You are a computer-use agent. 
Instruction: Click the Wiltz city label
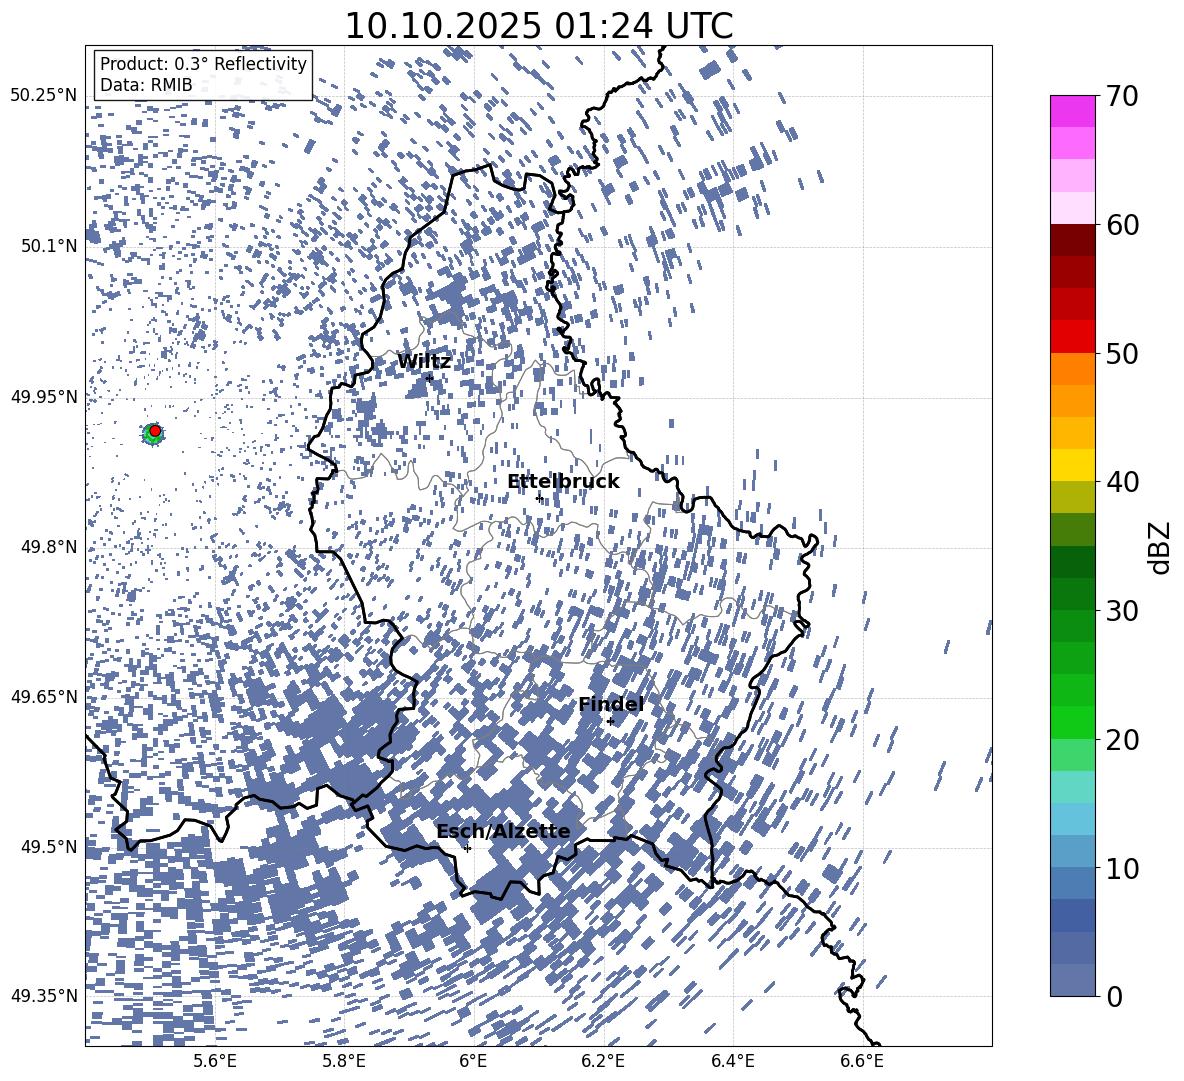tap(424, 362)
